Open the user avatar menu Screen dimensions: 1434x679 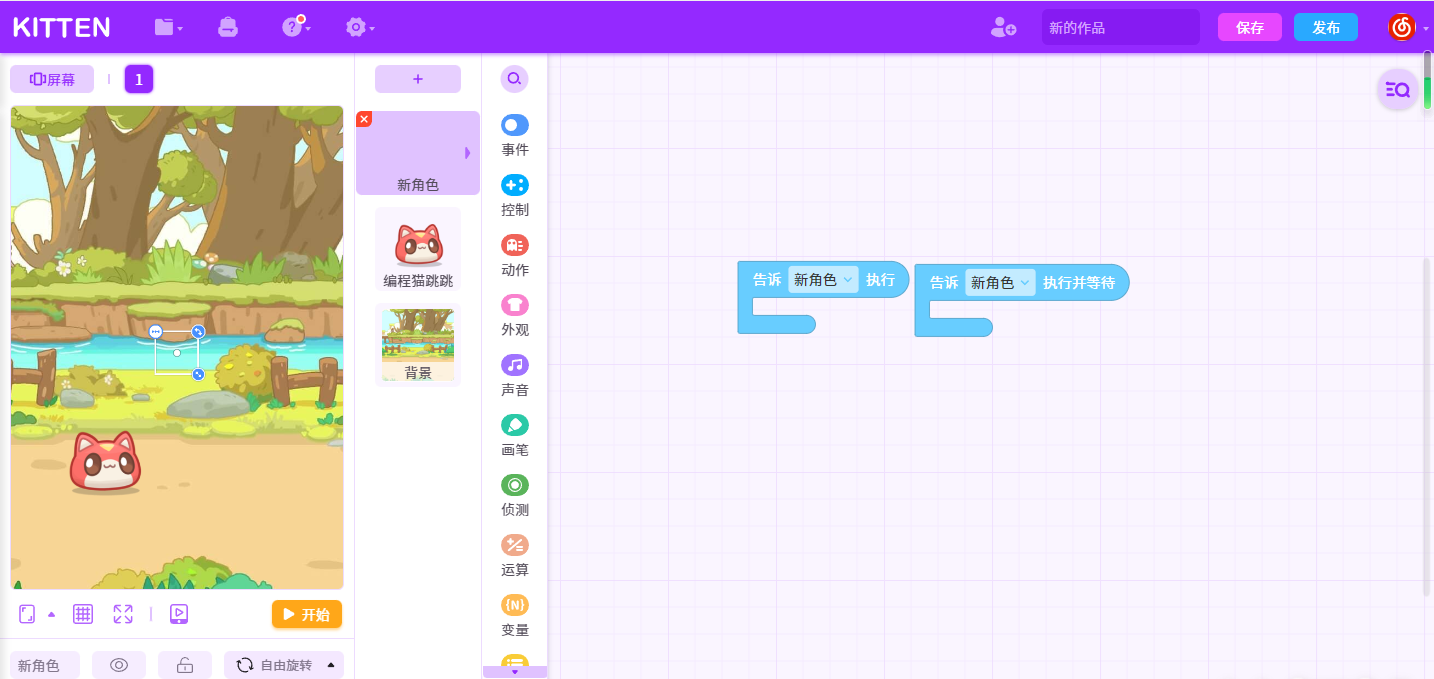click(1402, 27)
